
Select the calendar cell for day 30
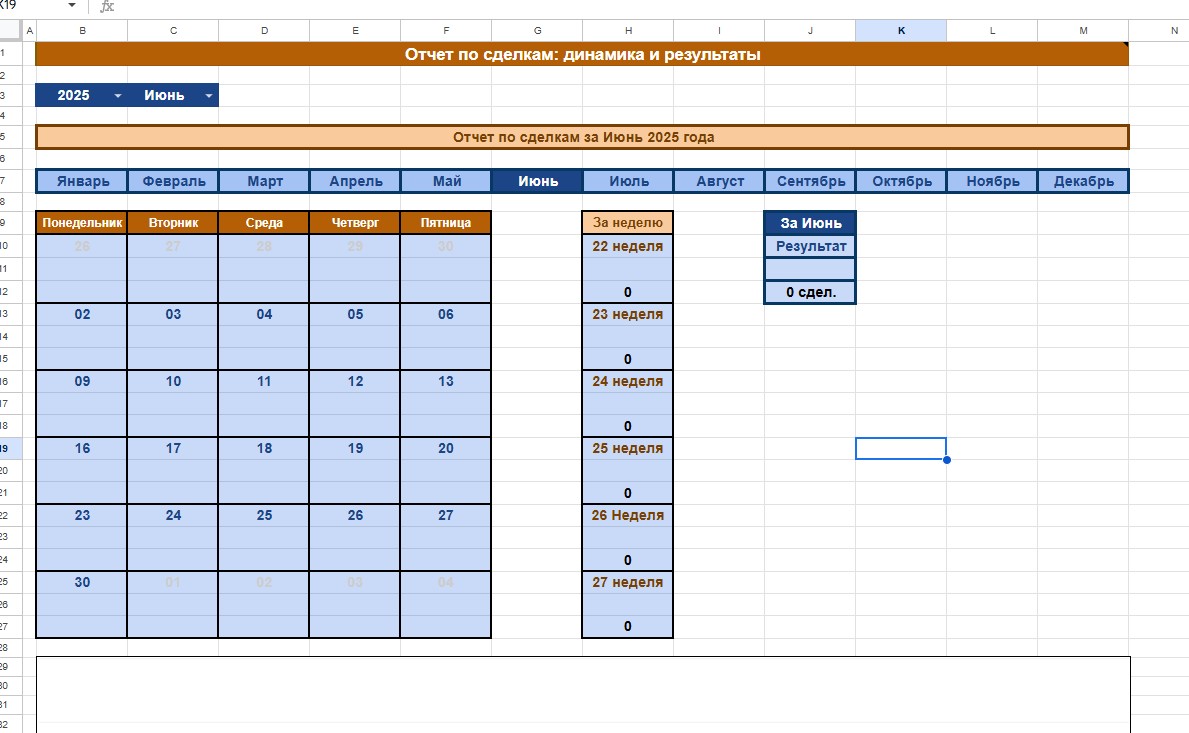(82, 583)
